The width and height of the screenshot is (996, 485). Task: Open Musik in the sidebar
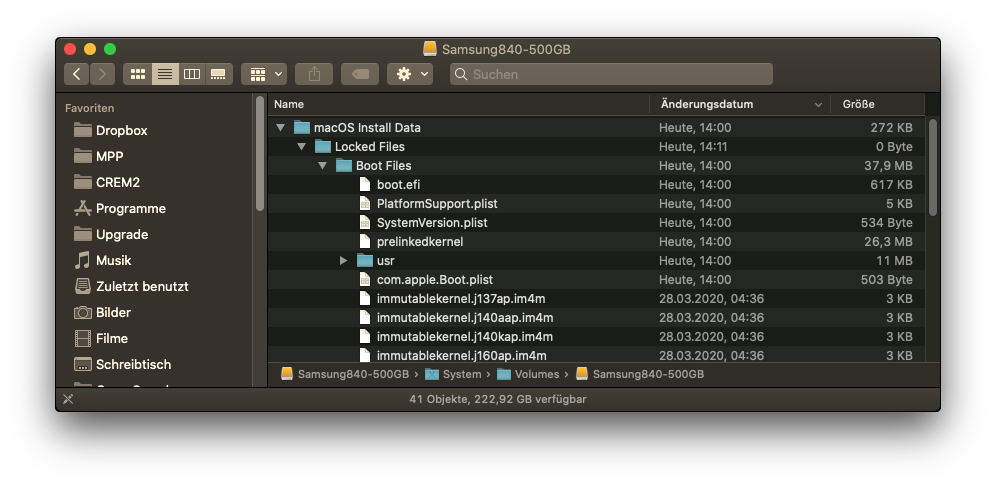pos(103,261)
